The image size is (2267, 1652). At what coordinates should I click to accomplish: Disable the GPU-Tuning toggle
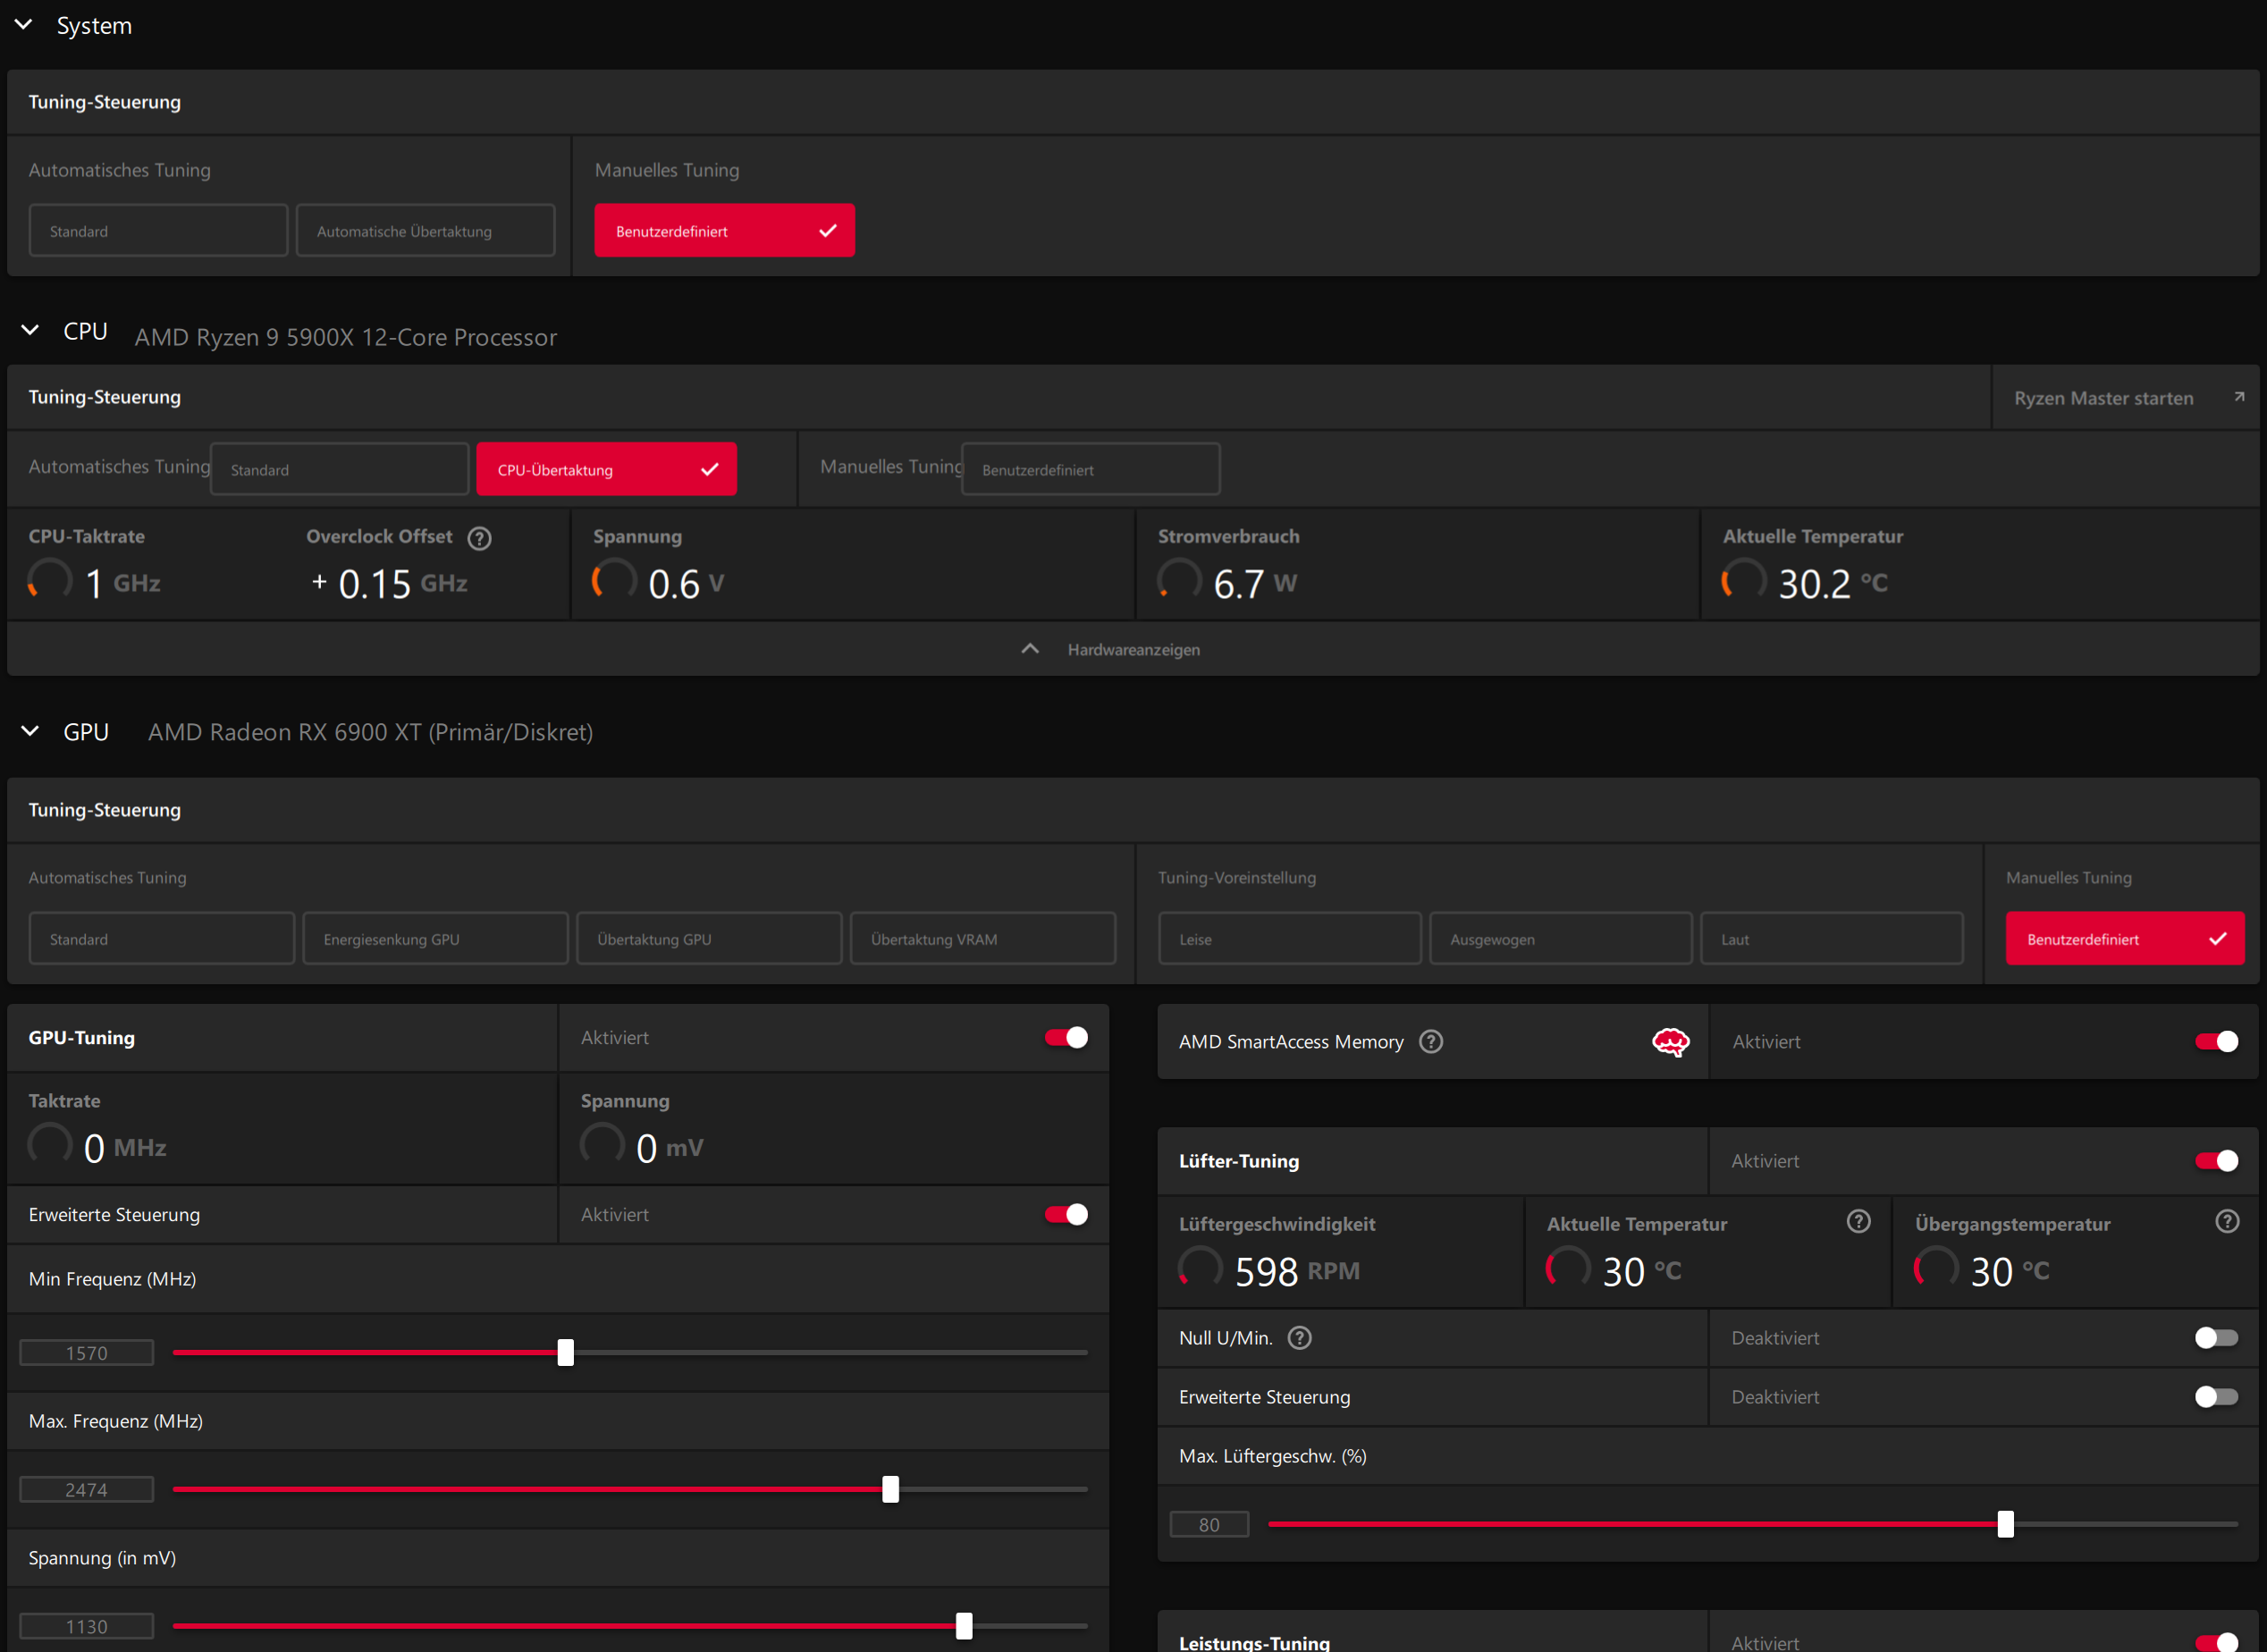(1066, 1037)
